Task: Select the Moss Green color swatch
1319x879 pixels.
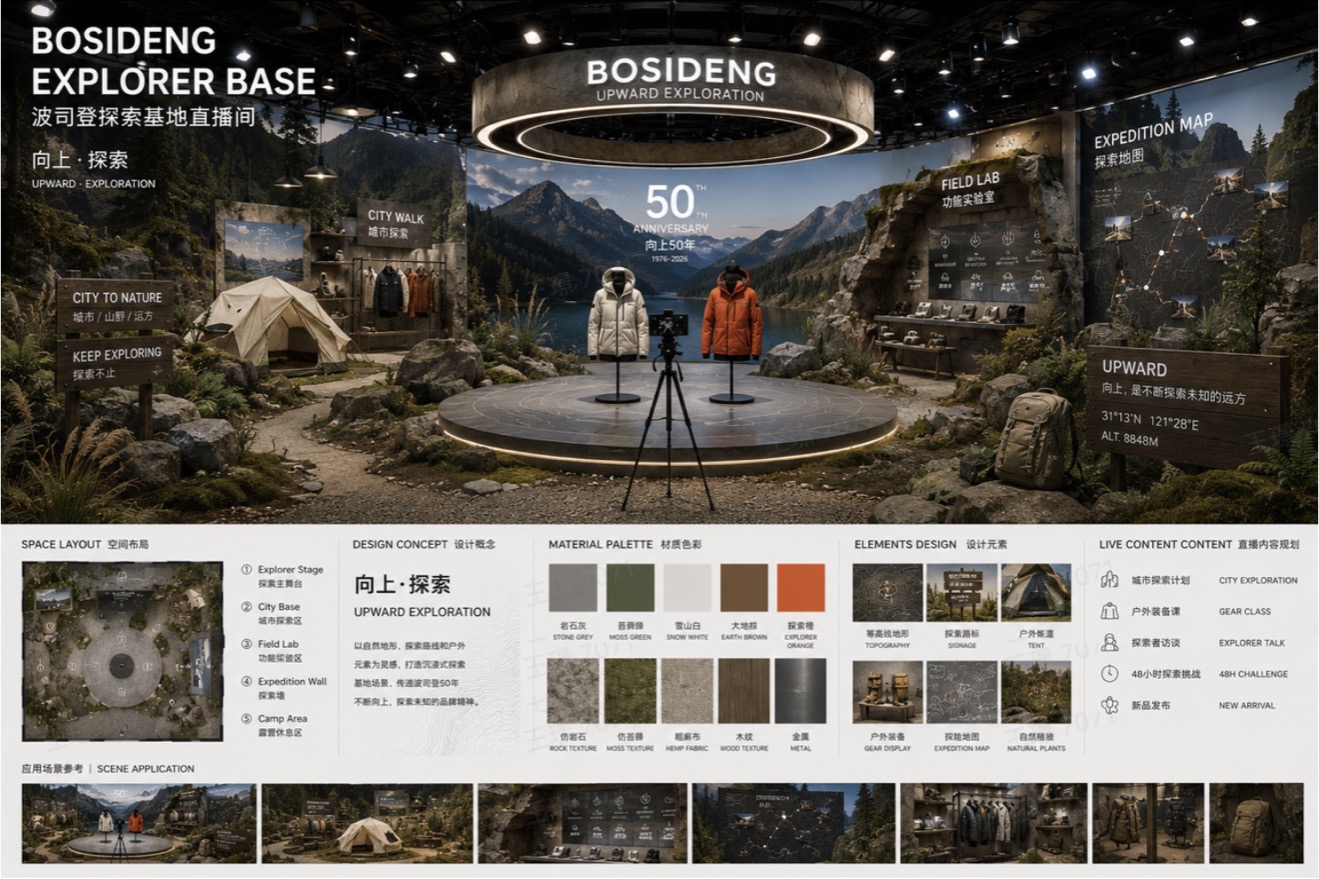Action: click(x=630, y=588)
